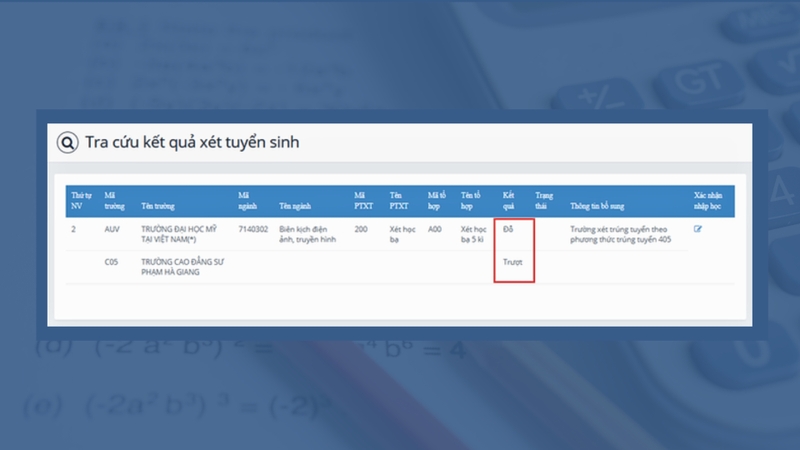Select the 'Trường xét trúng tuyển theo phương thức' note
Screen dimensions: 800x450
click(621, 234)
